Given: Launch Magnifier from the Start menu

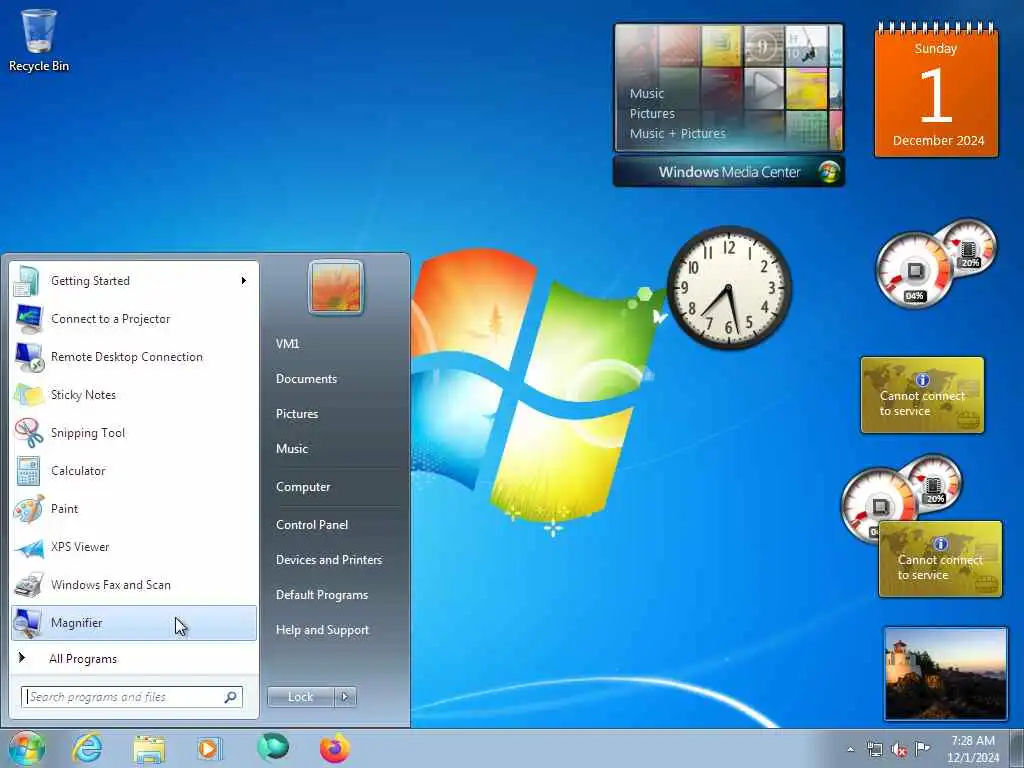Looking at the screenshot, I should 134,623.
